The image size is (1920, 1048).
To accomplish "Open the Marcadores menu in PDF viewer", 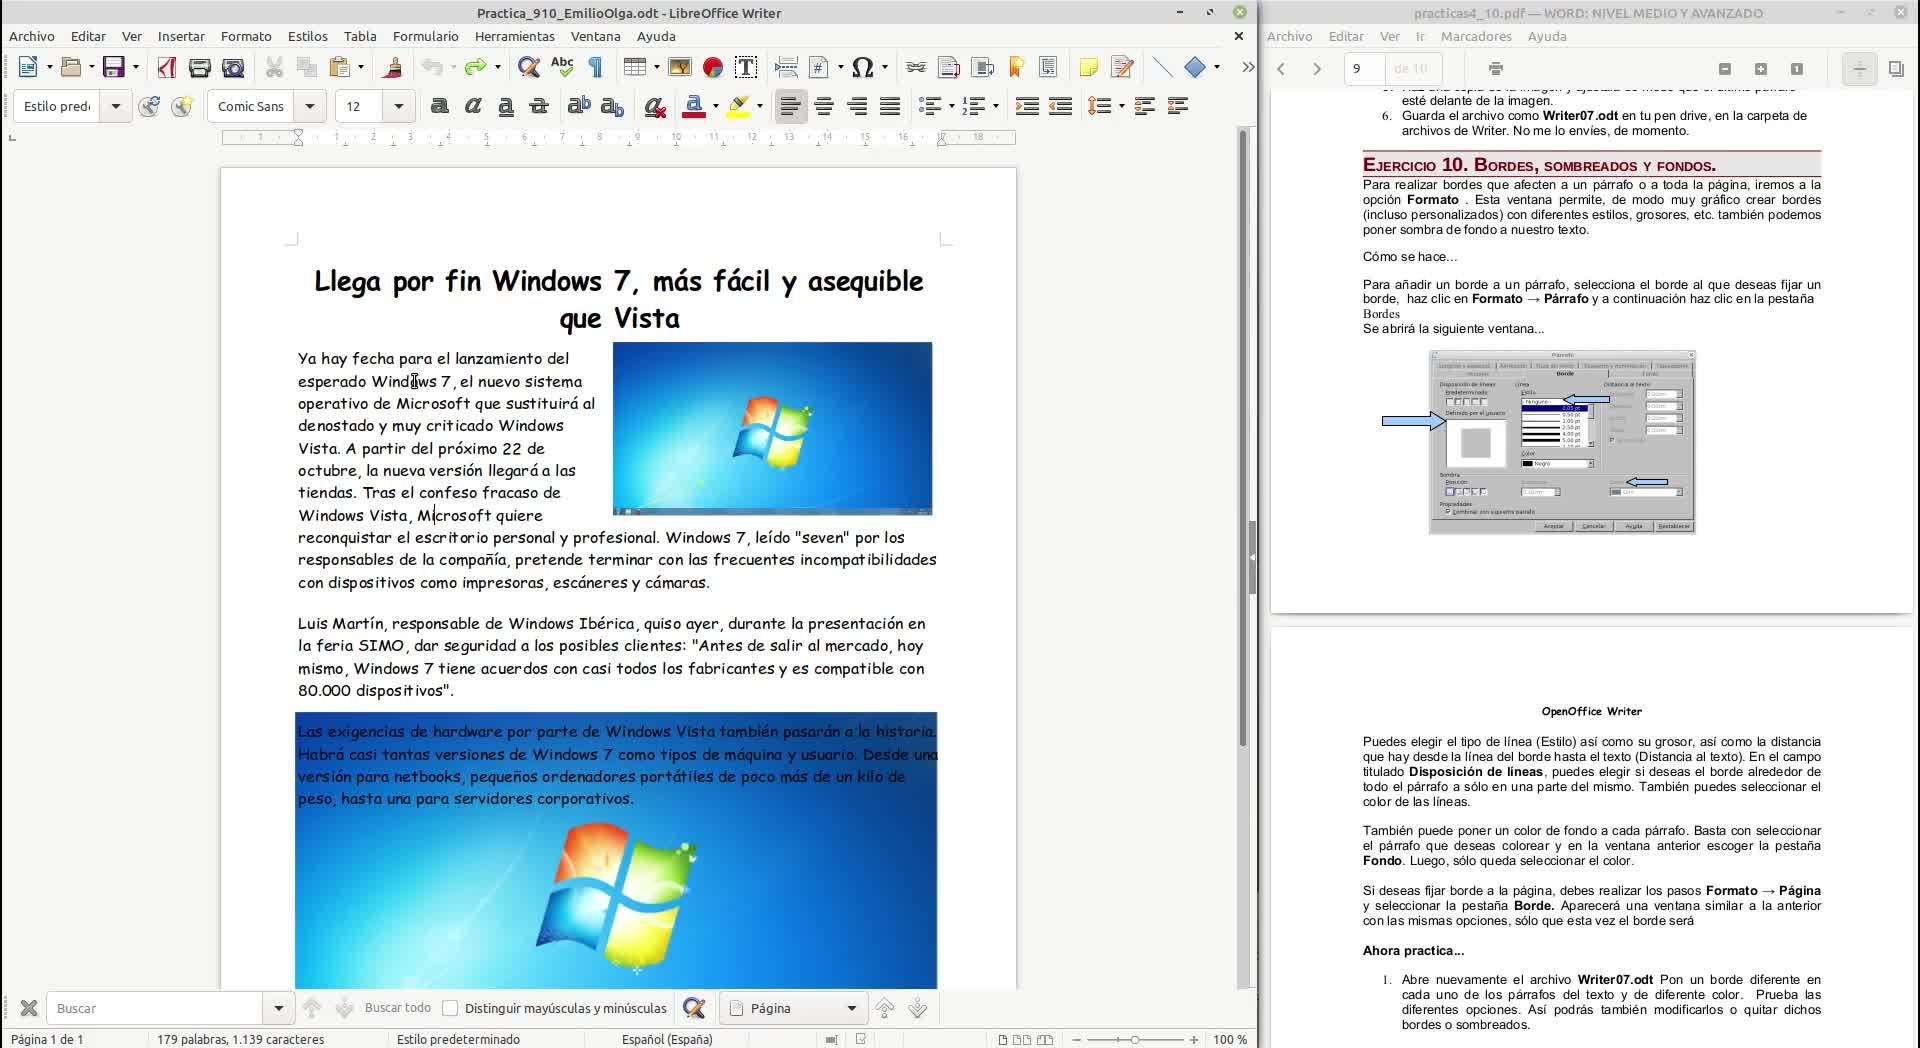I will (x=1476, y=36).
